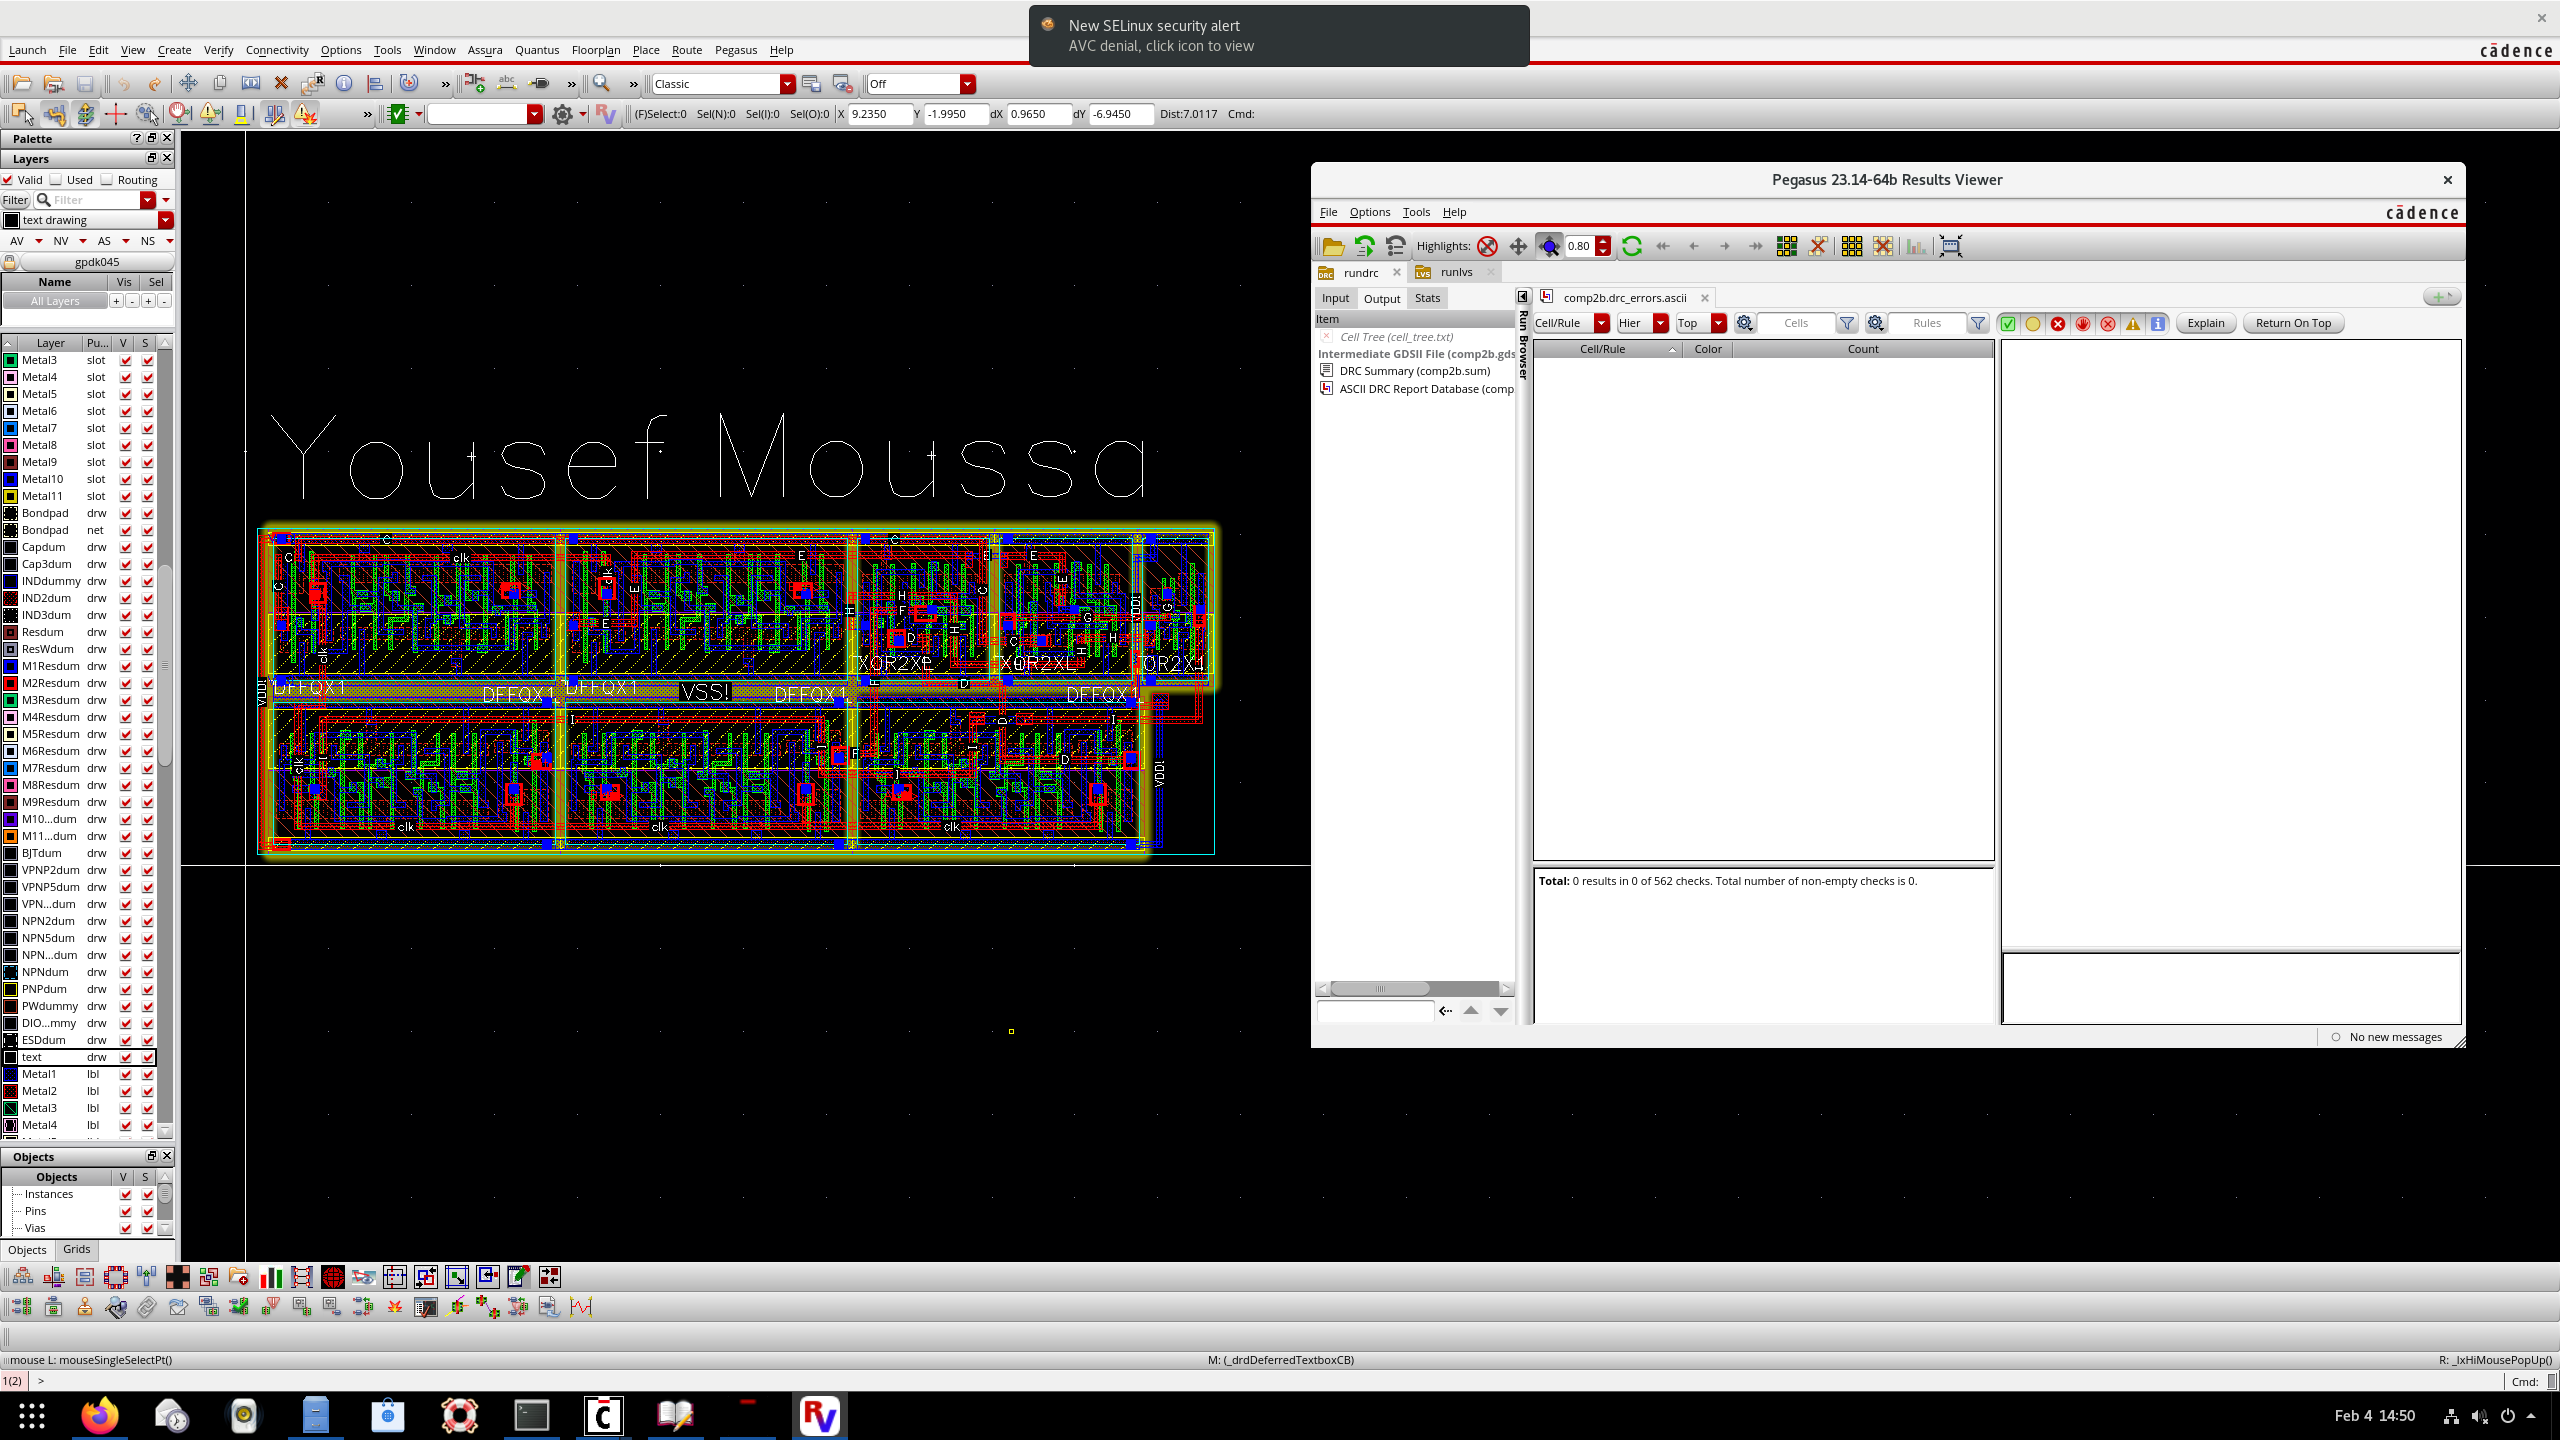The image size is (2560, 1440).
Task: Click the Delete (red X) toolbar icon
Action: pos(282,84)
